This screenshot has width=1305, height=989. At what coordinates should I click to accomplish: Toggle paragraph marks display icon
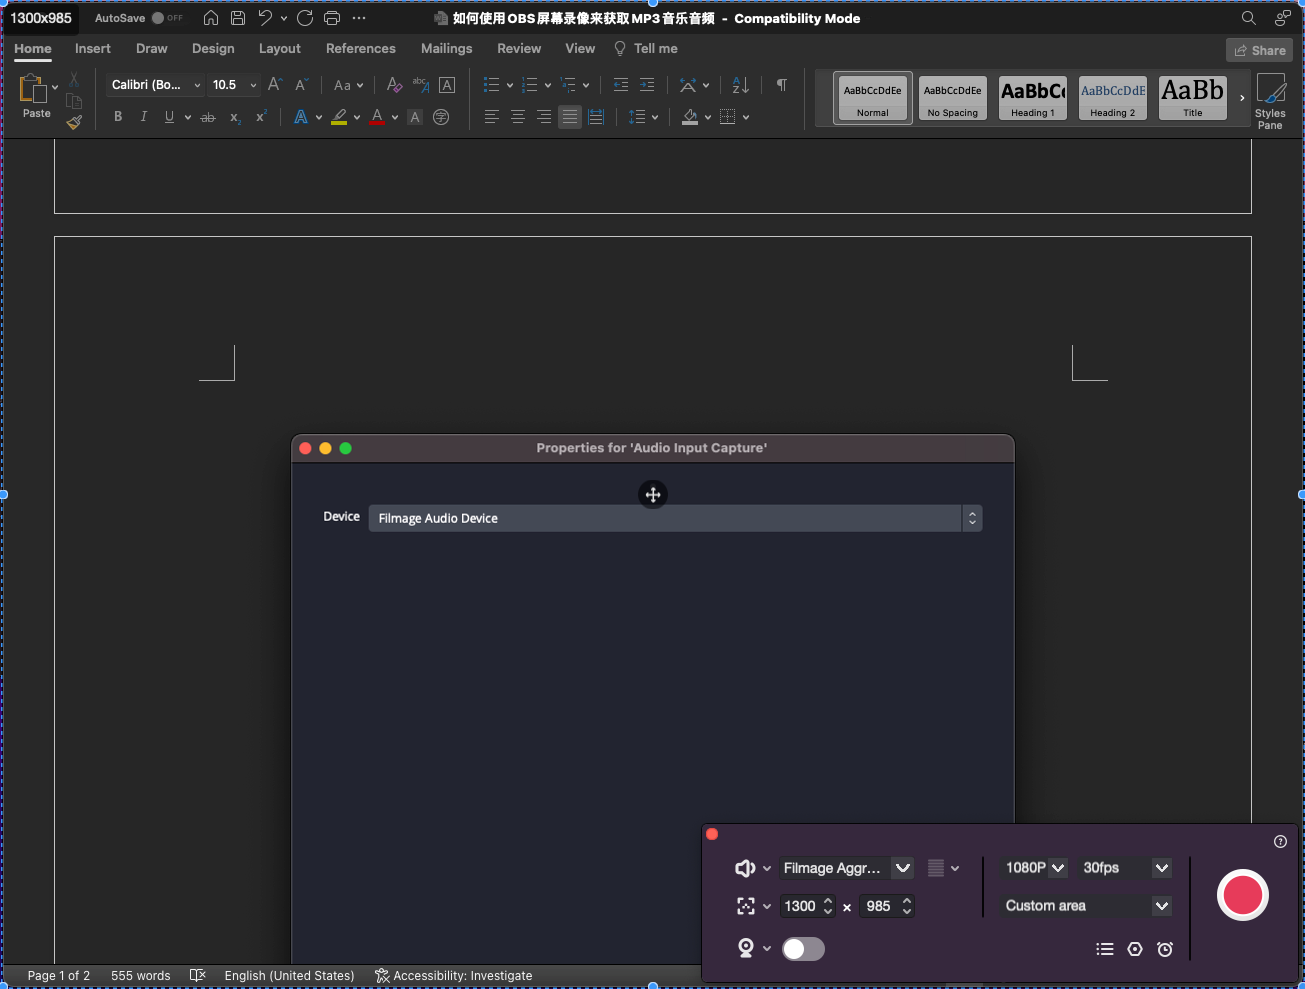[782, 85]
